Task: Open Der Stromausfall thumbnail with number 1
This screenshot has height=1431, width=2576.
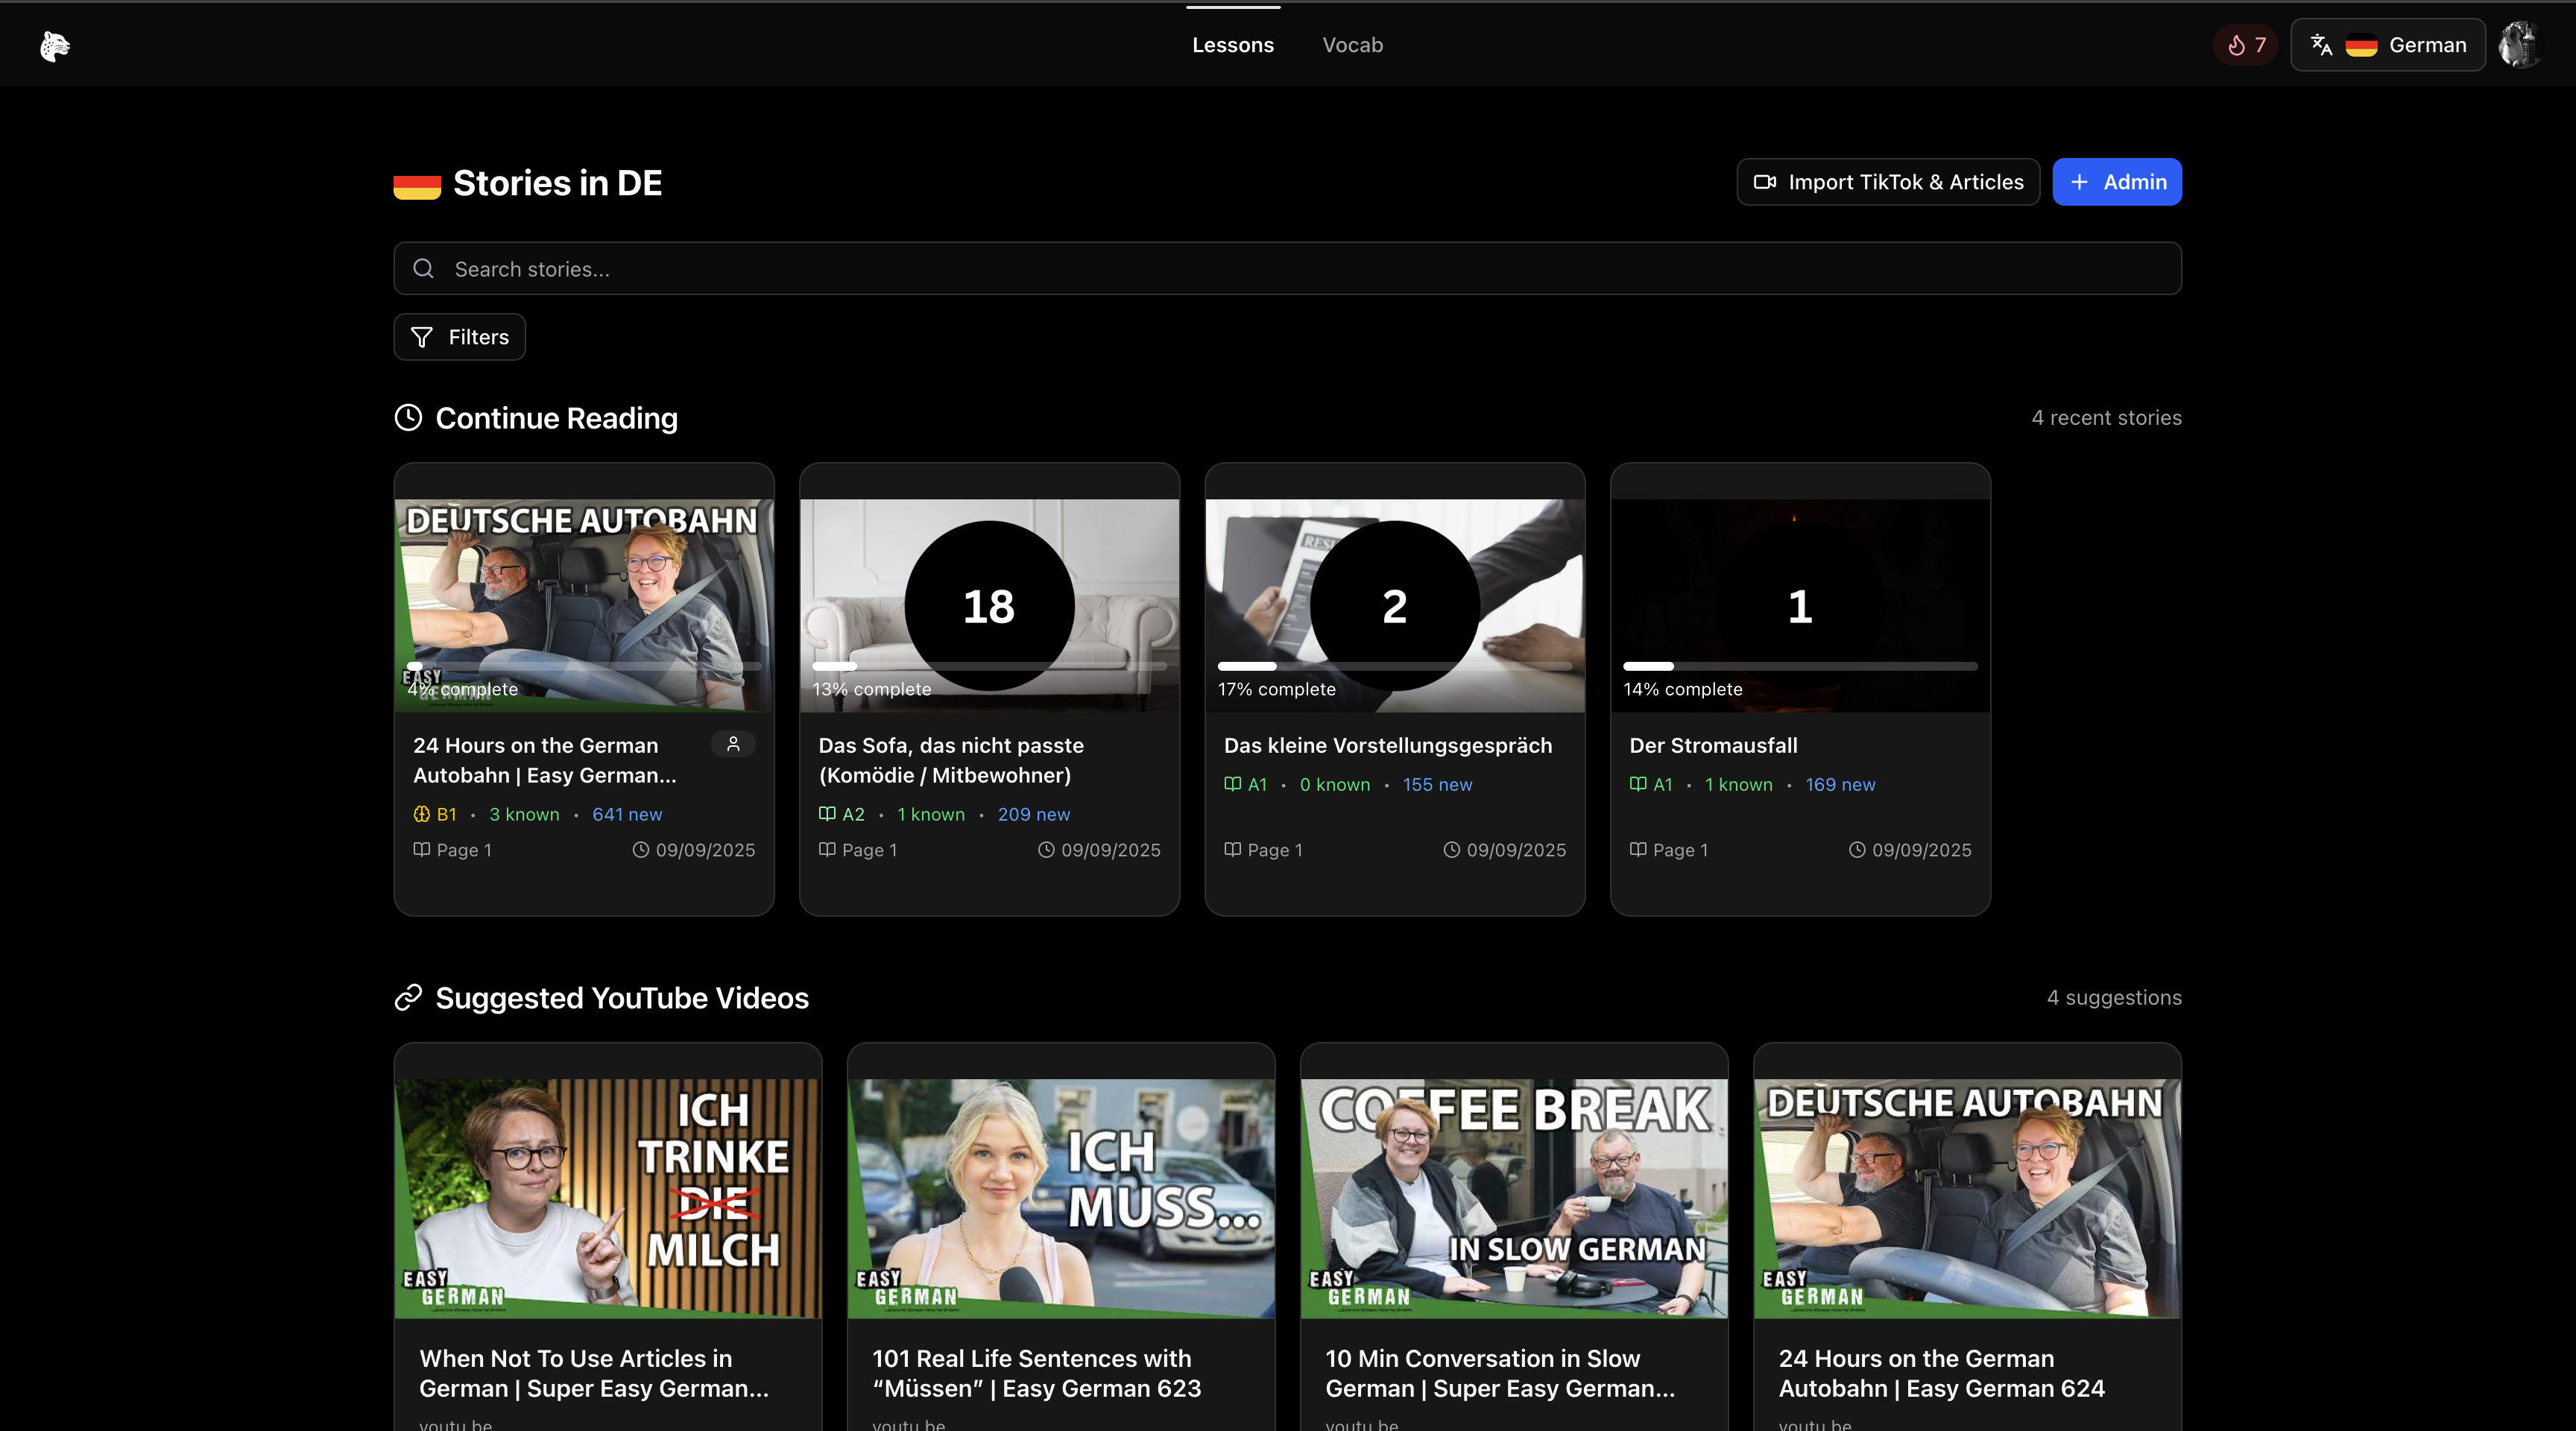Action: [1800, 606]
